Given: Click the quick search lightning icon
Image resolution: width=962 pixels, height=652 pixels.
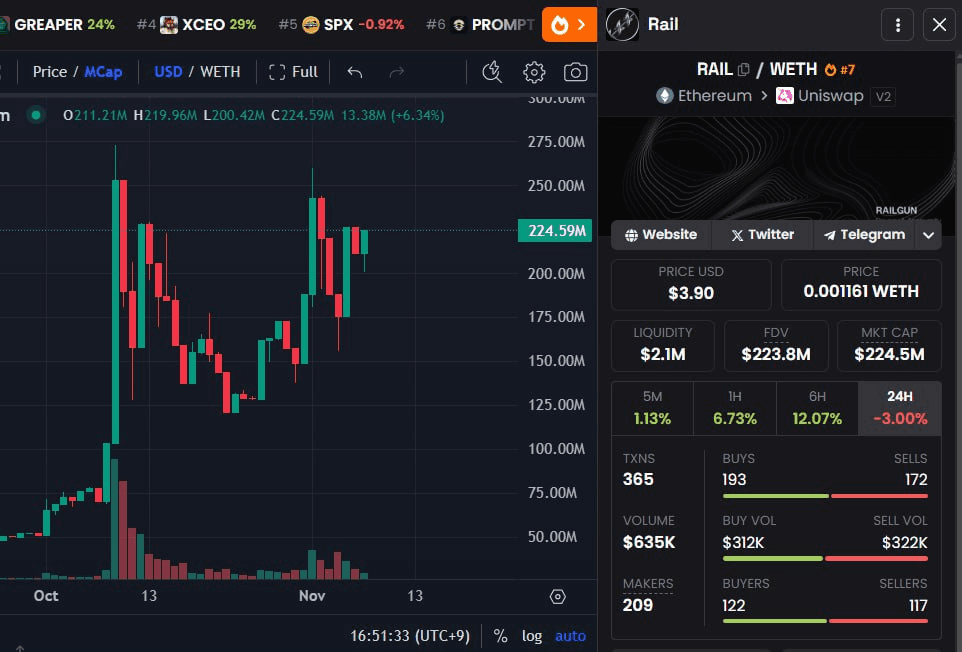Looking at the screenshot, I should pyautogui.click(x=491, y=72).
